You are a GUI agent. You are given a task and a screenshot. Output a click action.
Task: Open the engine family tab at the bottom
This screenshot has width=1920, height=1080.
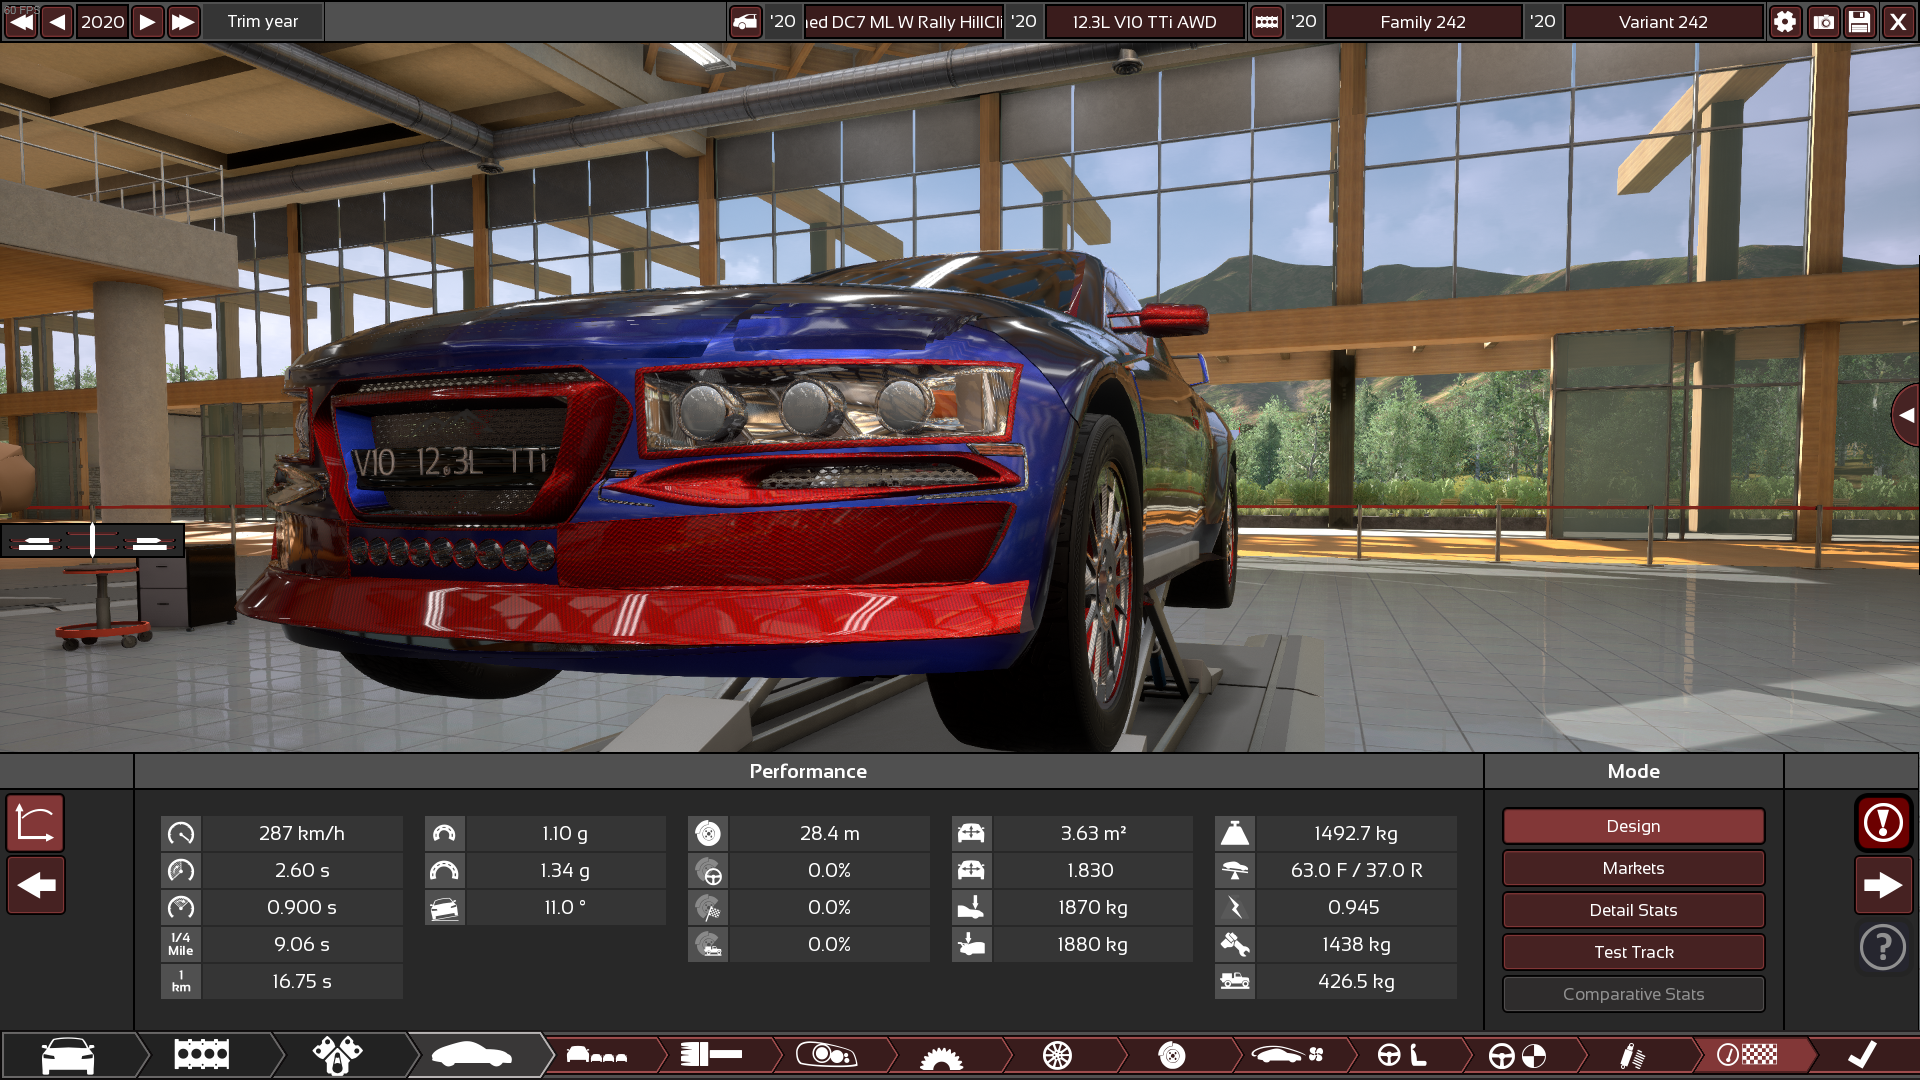coord(202,1055)
